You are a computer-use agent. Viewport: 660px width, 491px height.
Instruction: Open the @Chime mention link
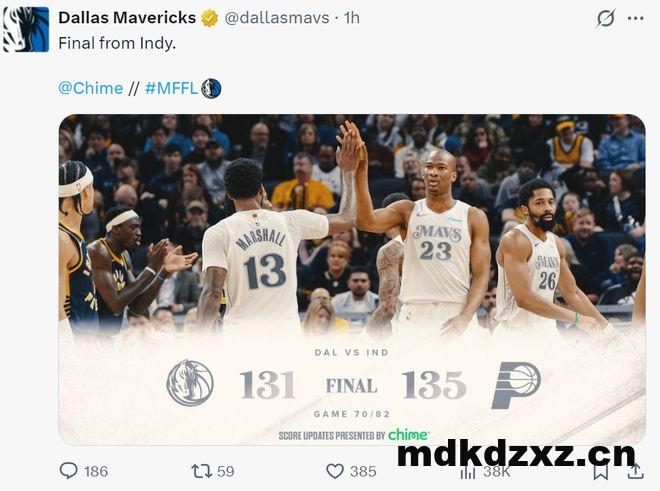(91, 88)
